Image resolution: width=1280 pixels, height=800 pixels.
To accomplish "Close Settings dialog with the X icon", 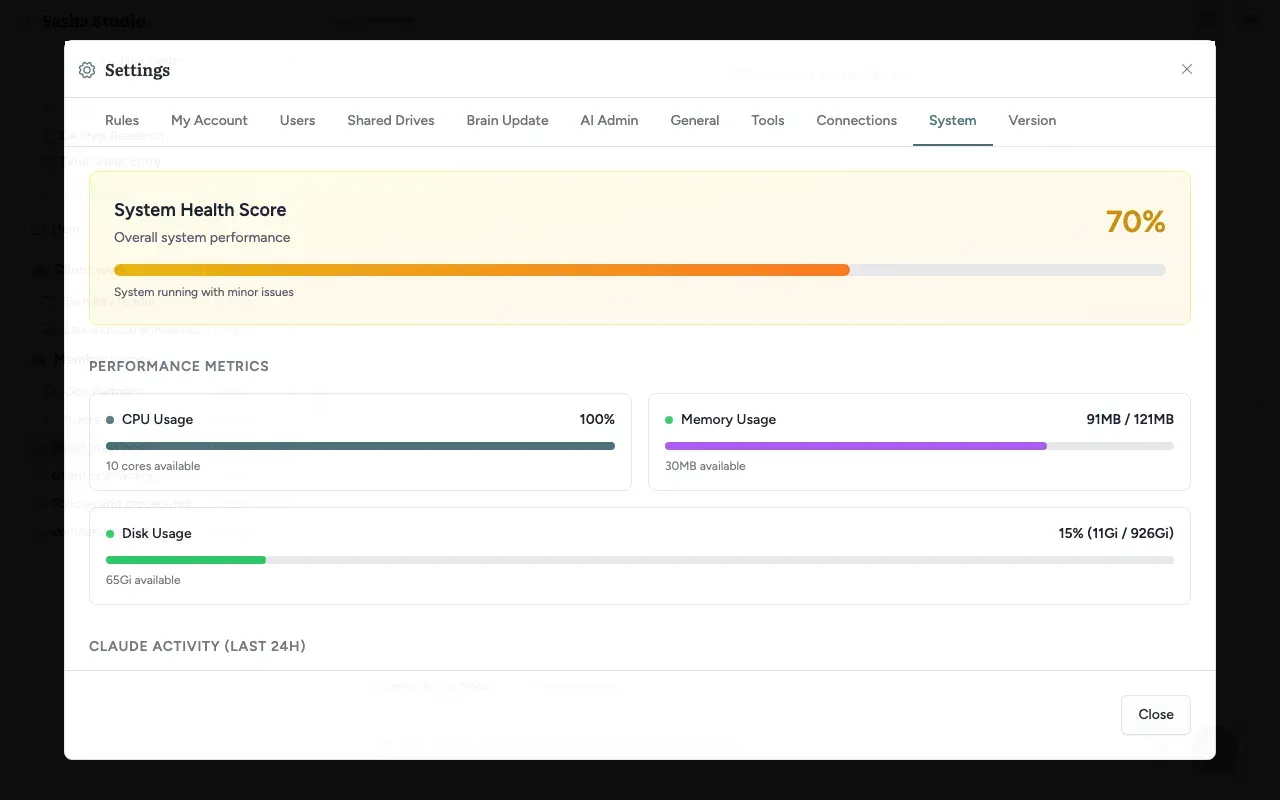I will click(1187, 69).
